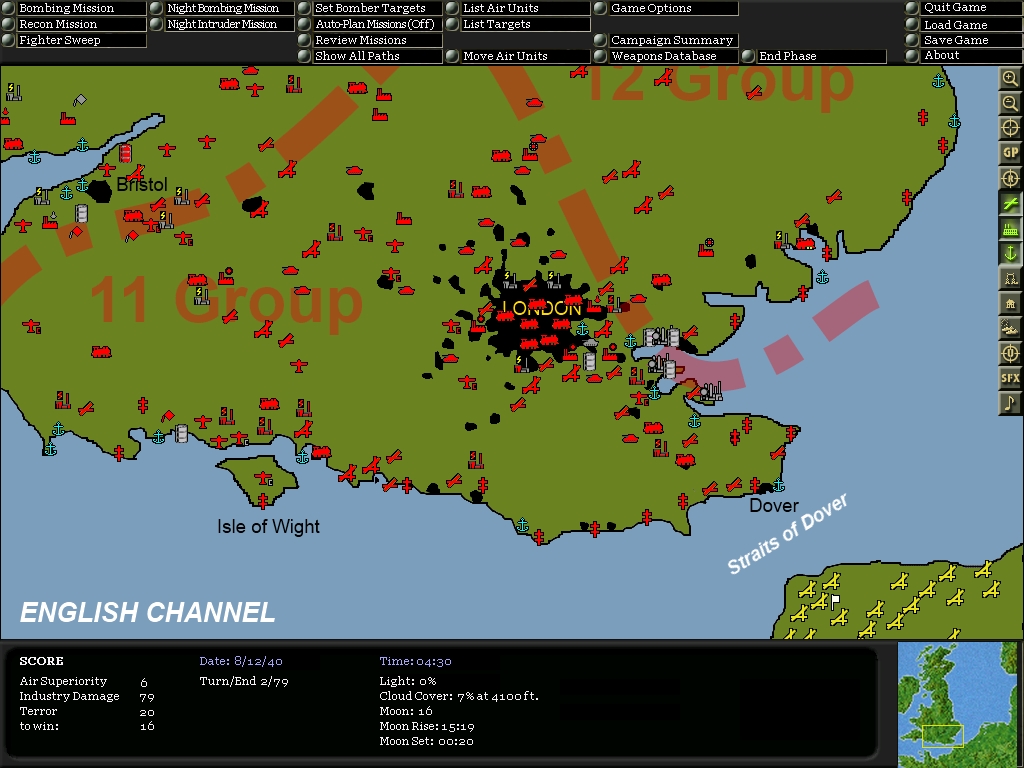
Task: Click the Terror score line
Action: [x=86, y=711]
